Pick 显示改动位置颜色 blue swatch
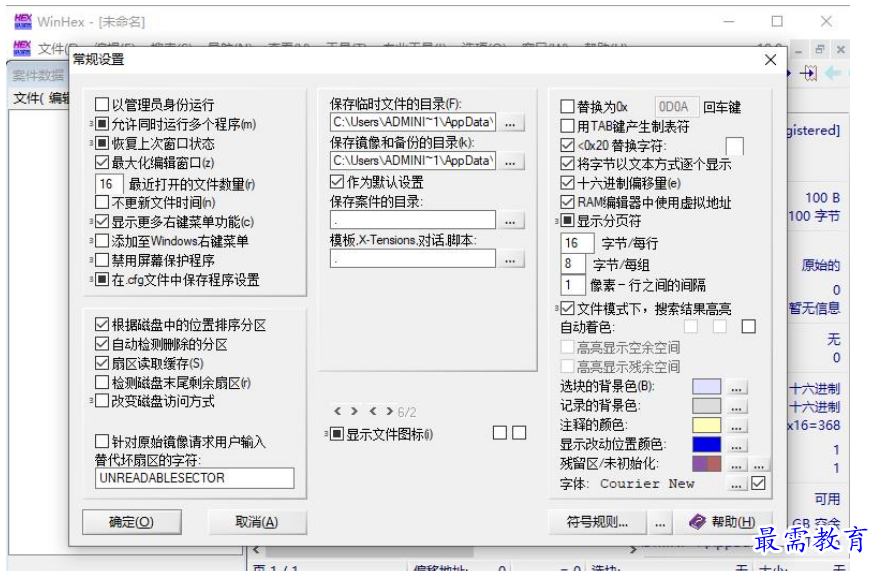Screen dimensions: 876x571 (x=706, y=444)
